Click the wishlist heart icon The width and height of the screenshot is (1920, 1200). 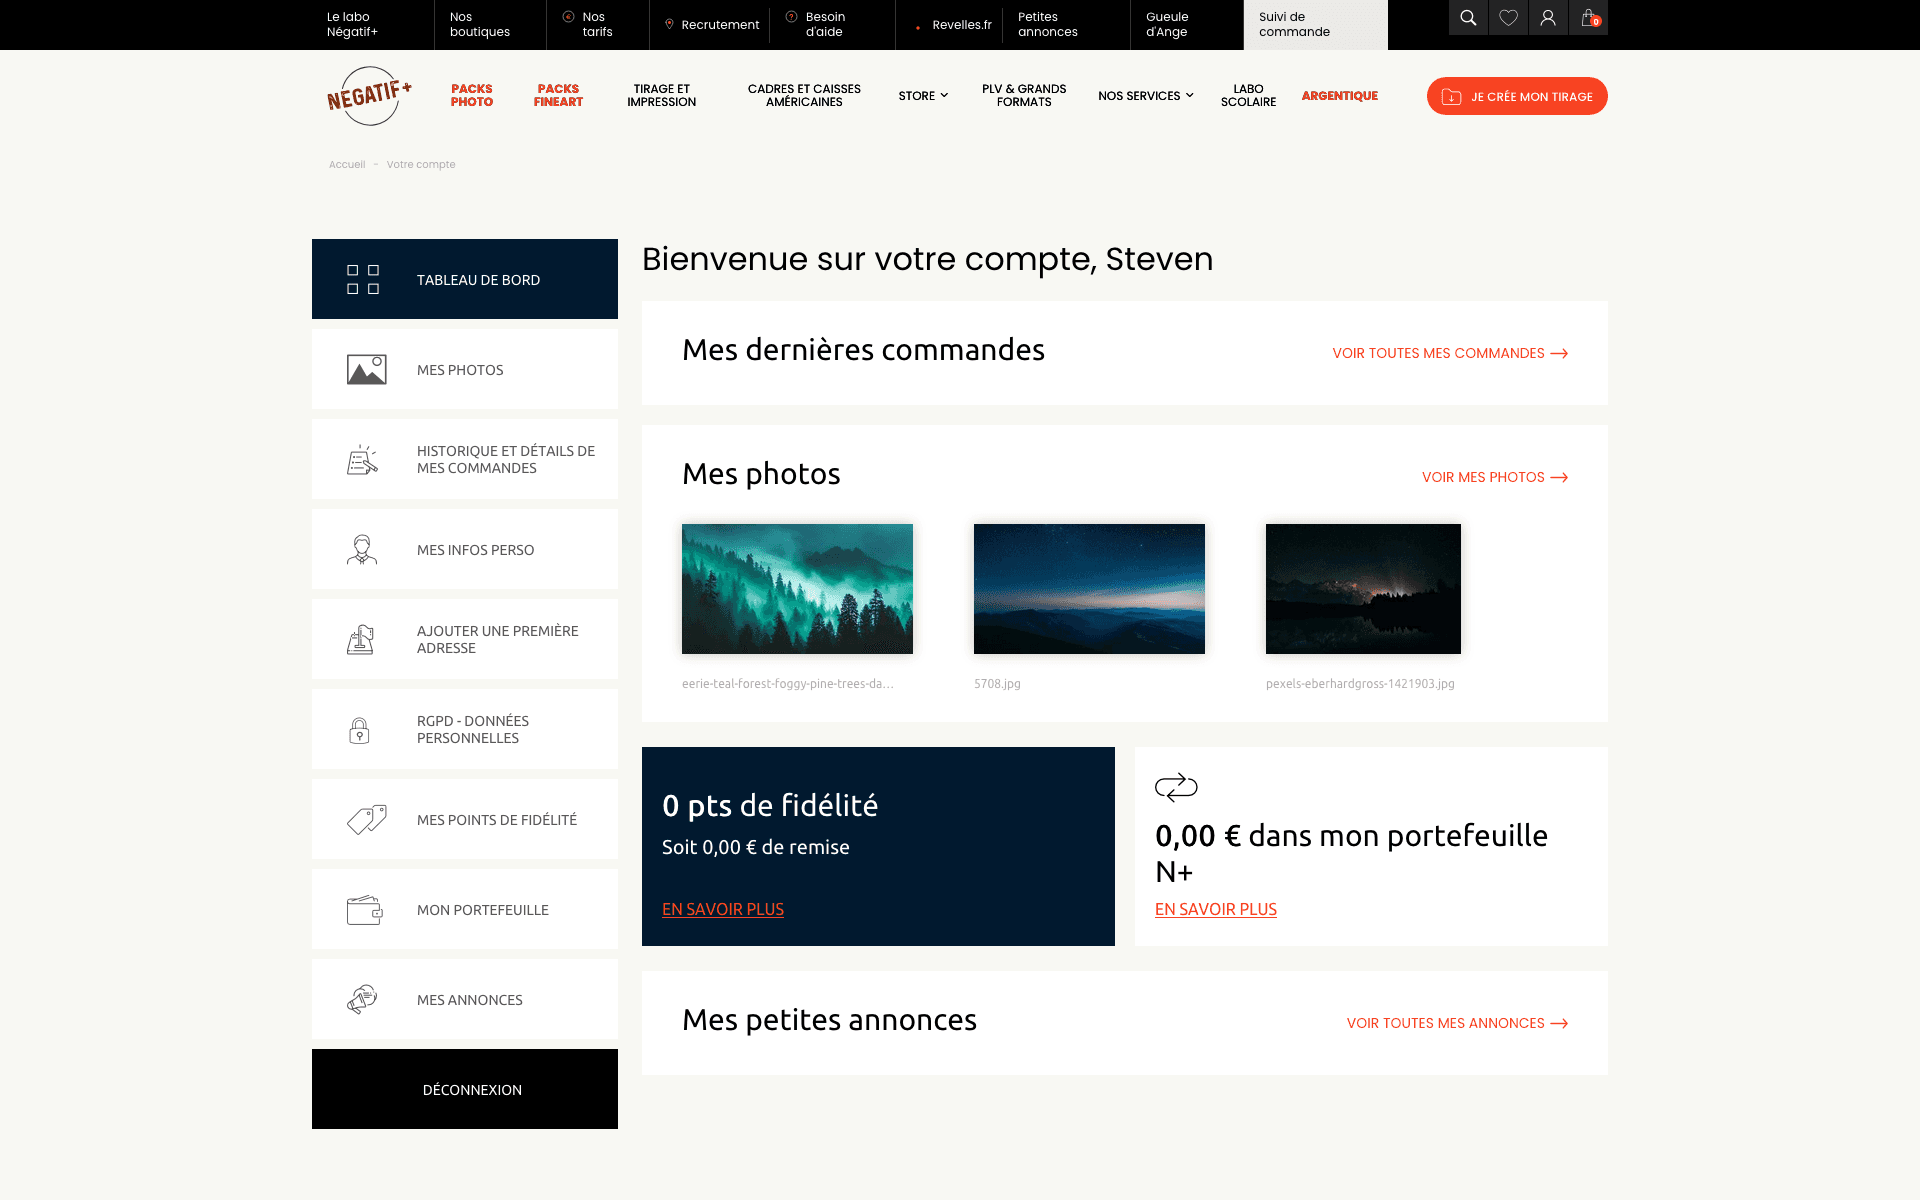pyautogui.click(x=1508, y=18)
